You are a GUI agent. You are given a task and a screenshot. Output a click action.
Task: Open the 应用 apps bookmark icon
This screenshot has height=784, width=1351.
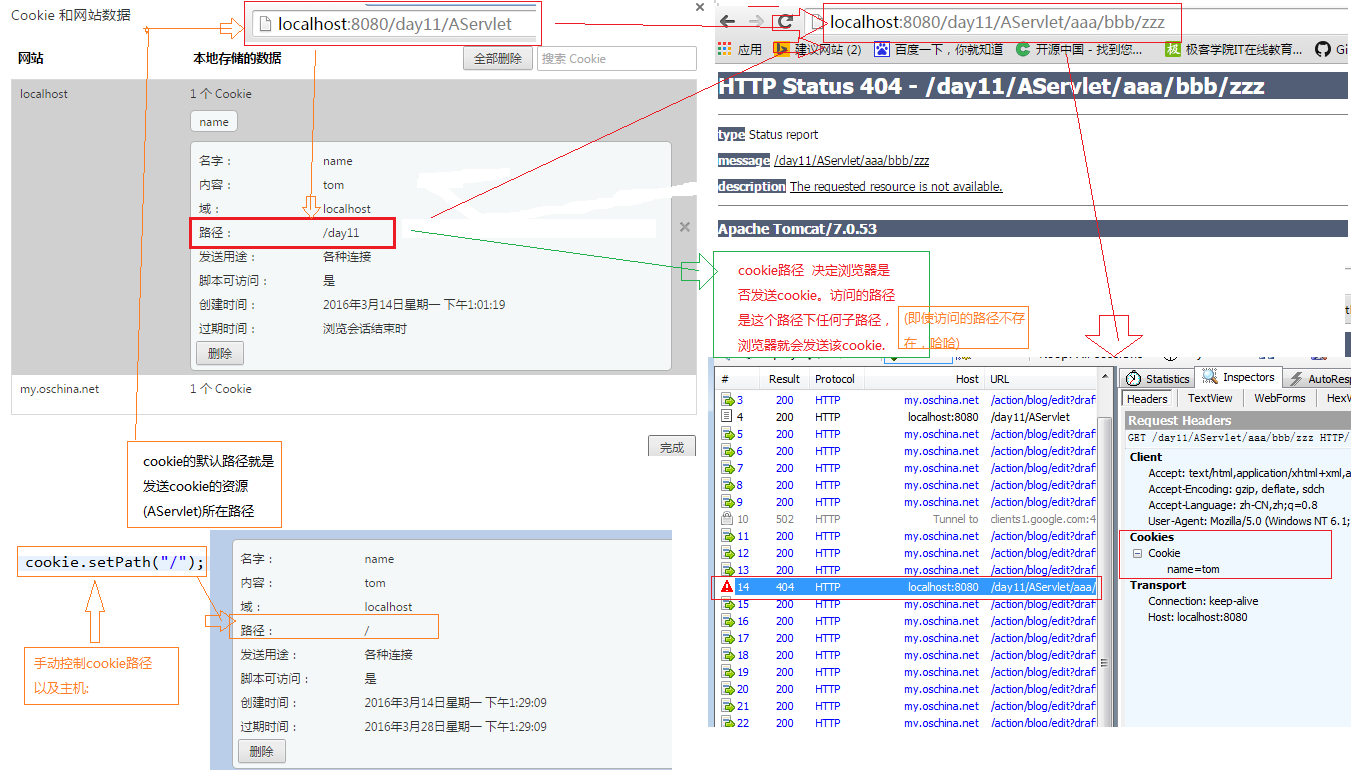click(725, 49)
